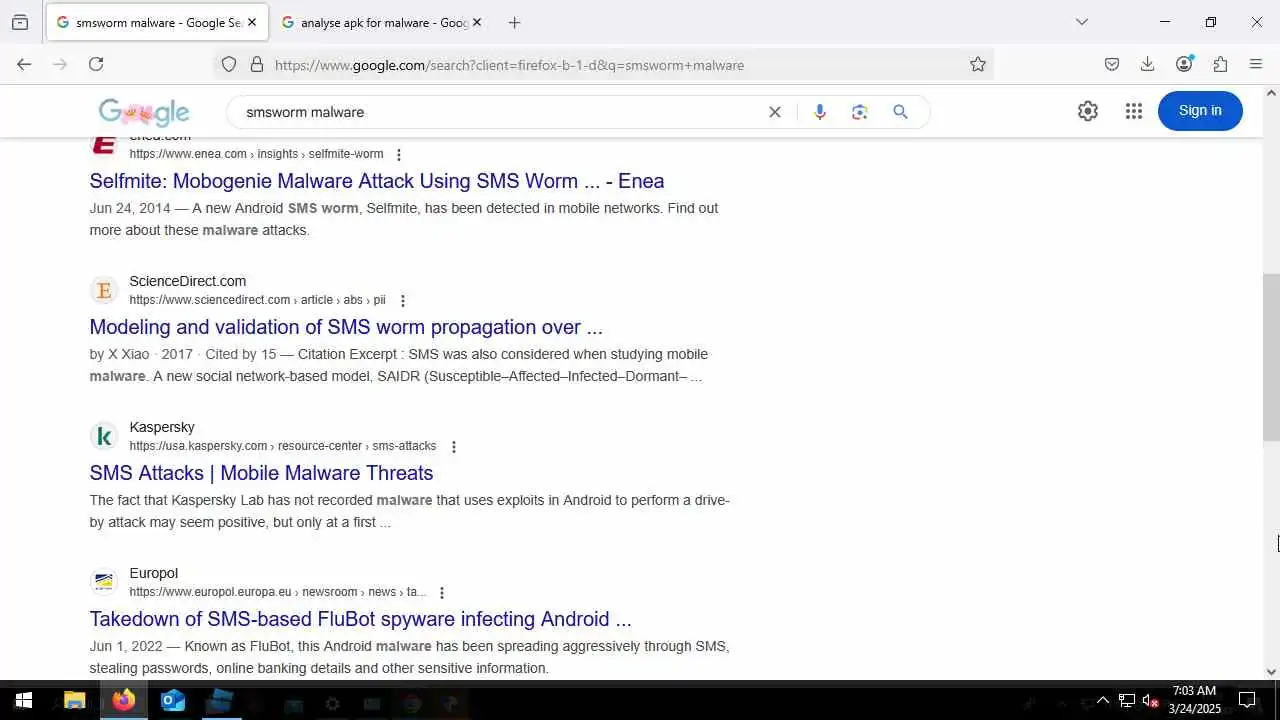The image size is (1280, 720).
Task: Reload the current page
Action: pyautogui.click(x=96, y=64)
